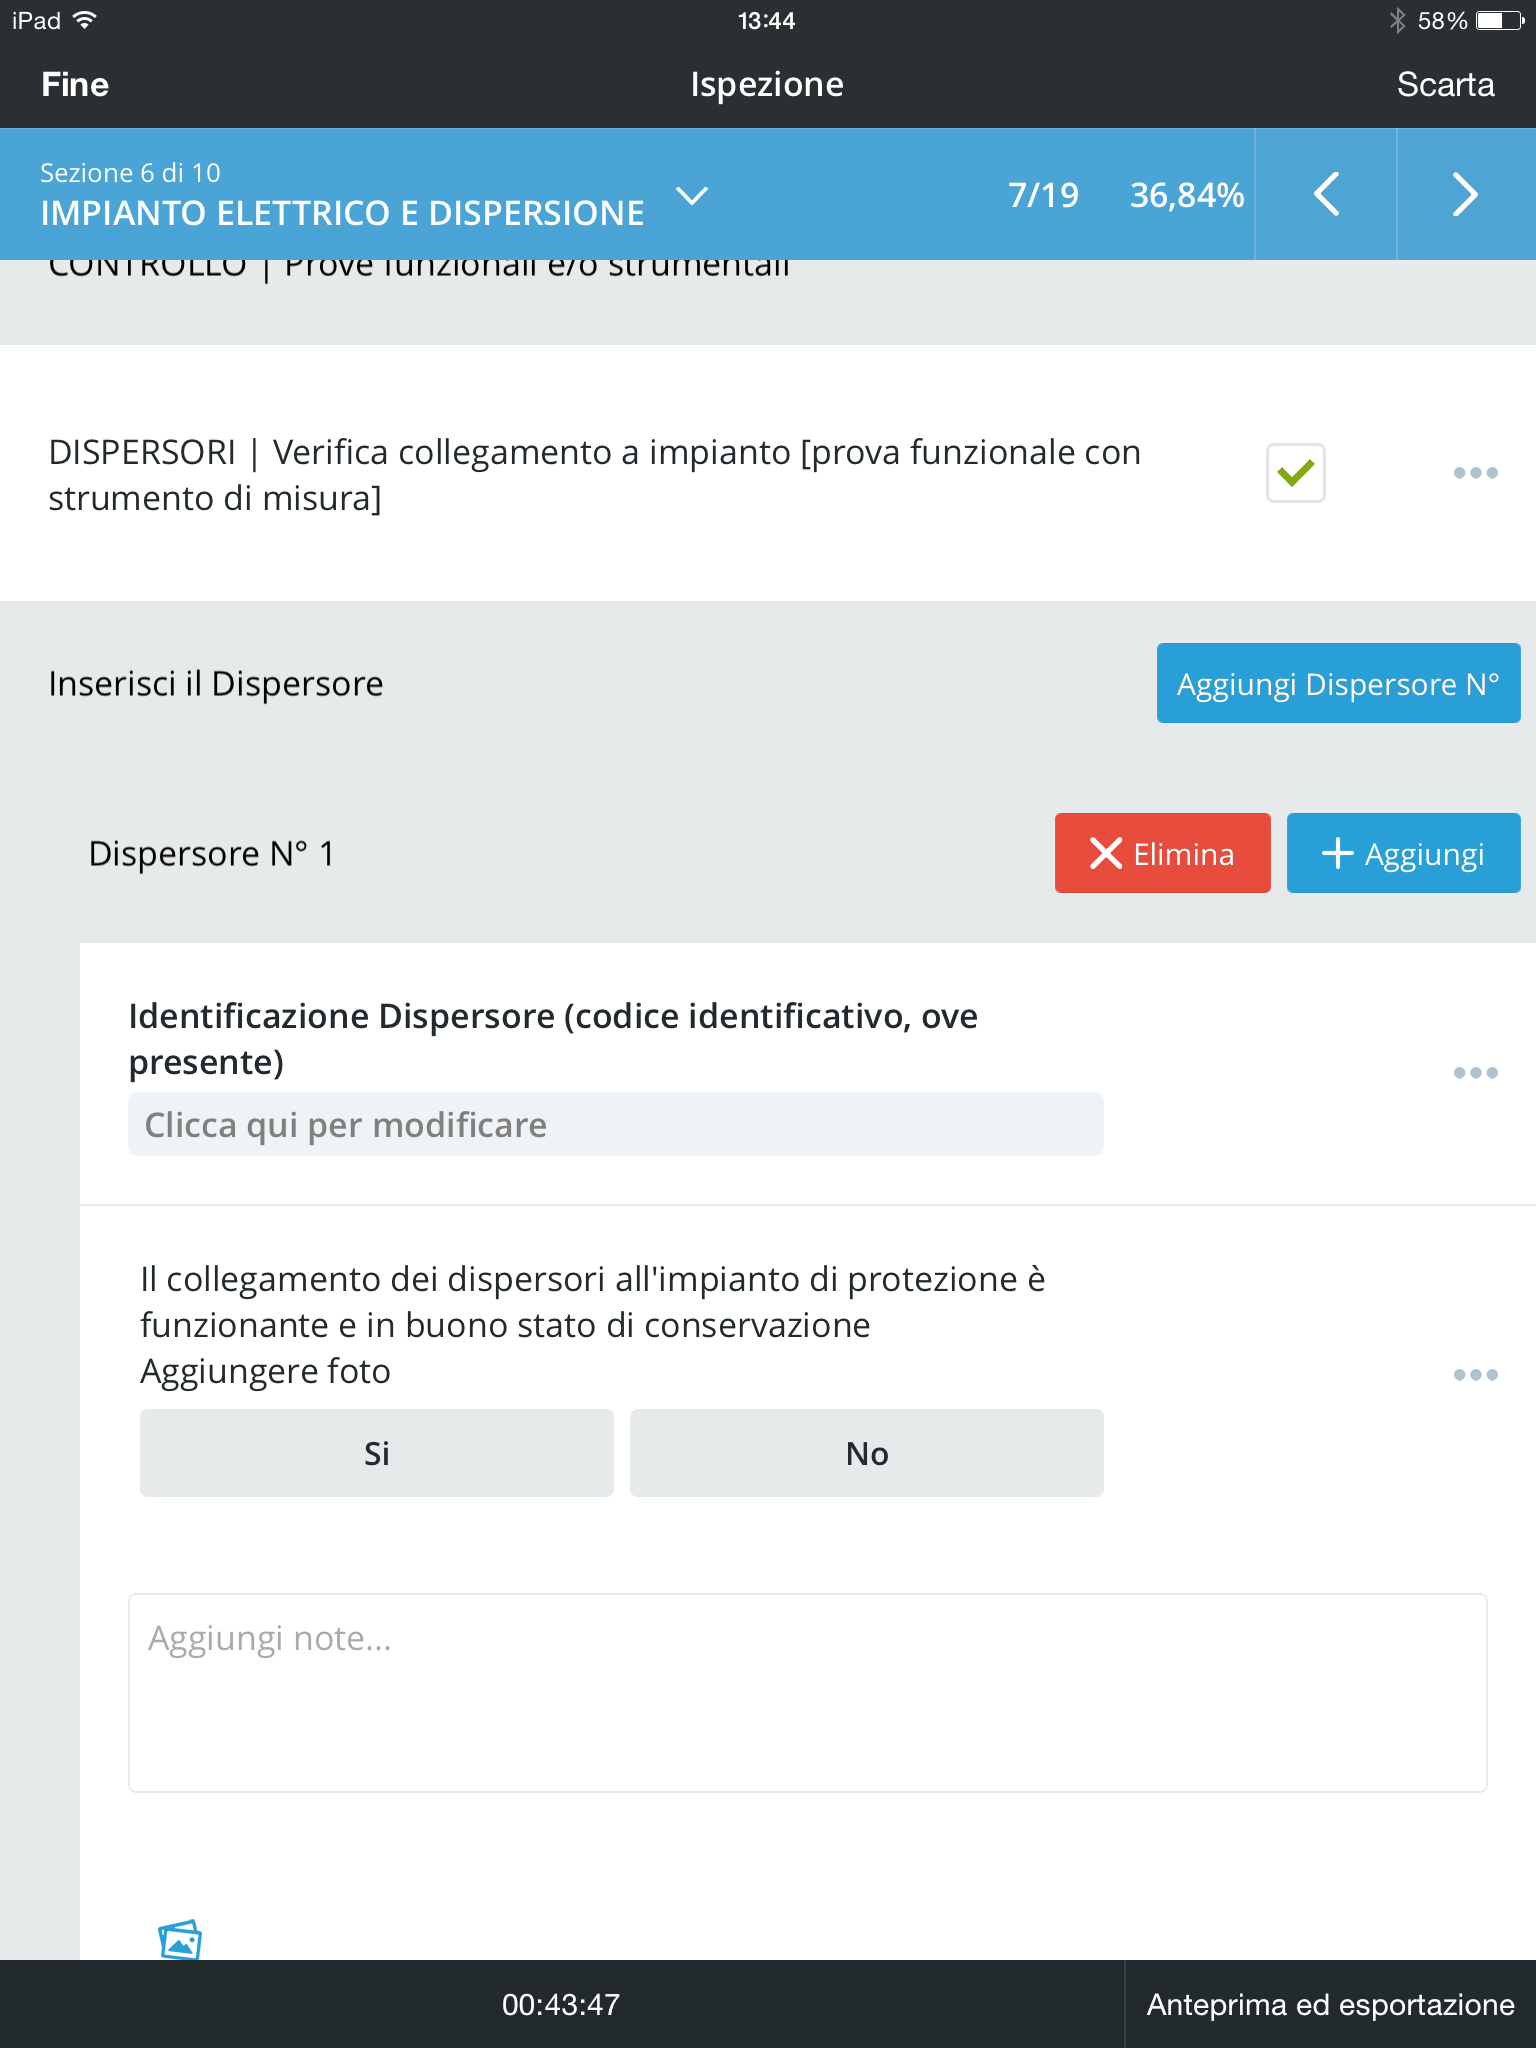Tap the Bluetooth status icon

[1398, 21]
